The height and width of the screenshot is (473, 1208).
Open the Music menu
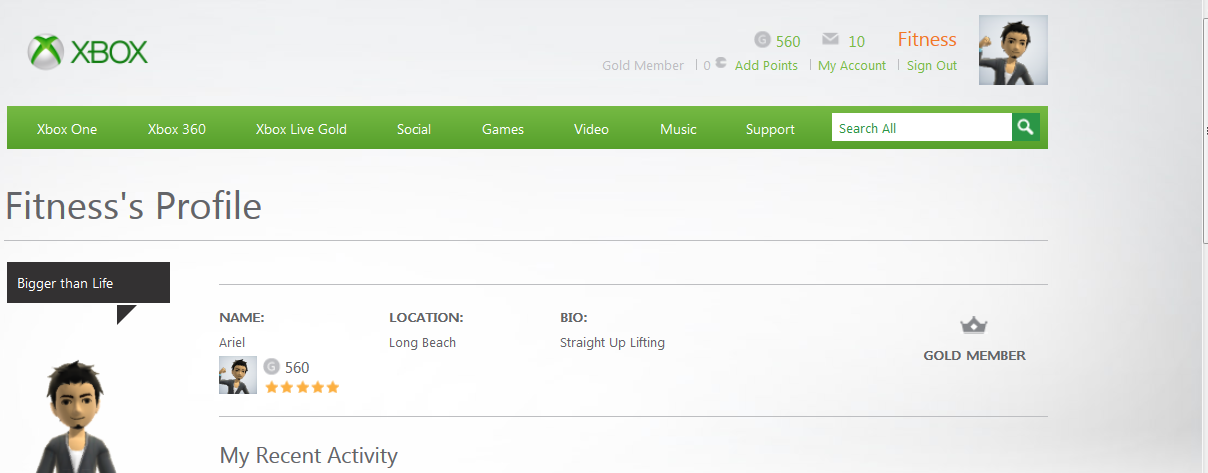(678, 129)
